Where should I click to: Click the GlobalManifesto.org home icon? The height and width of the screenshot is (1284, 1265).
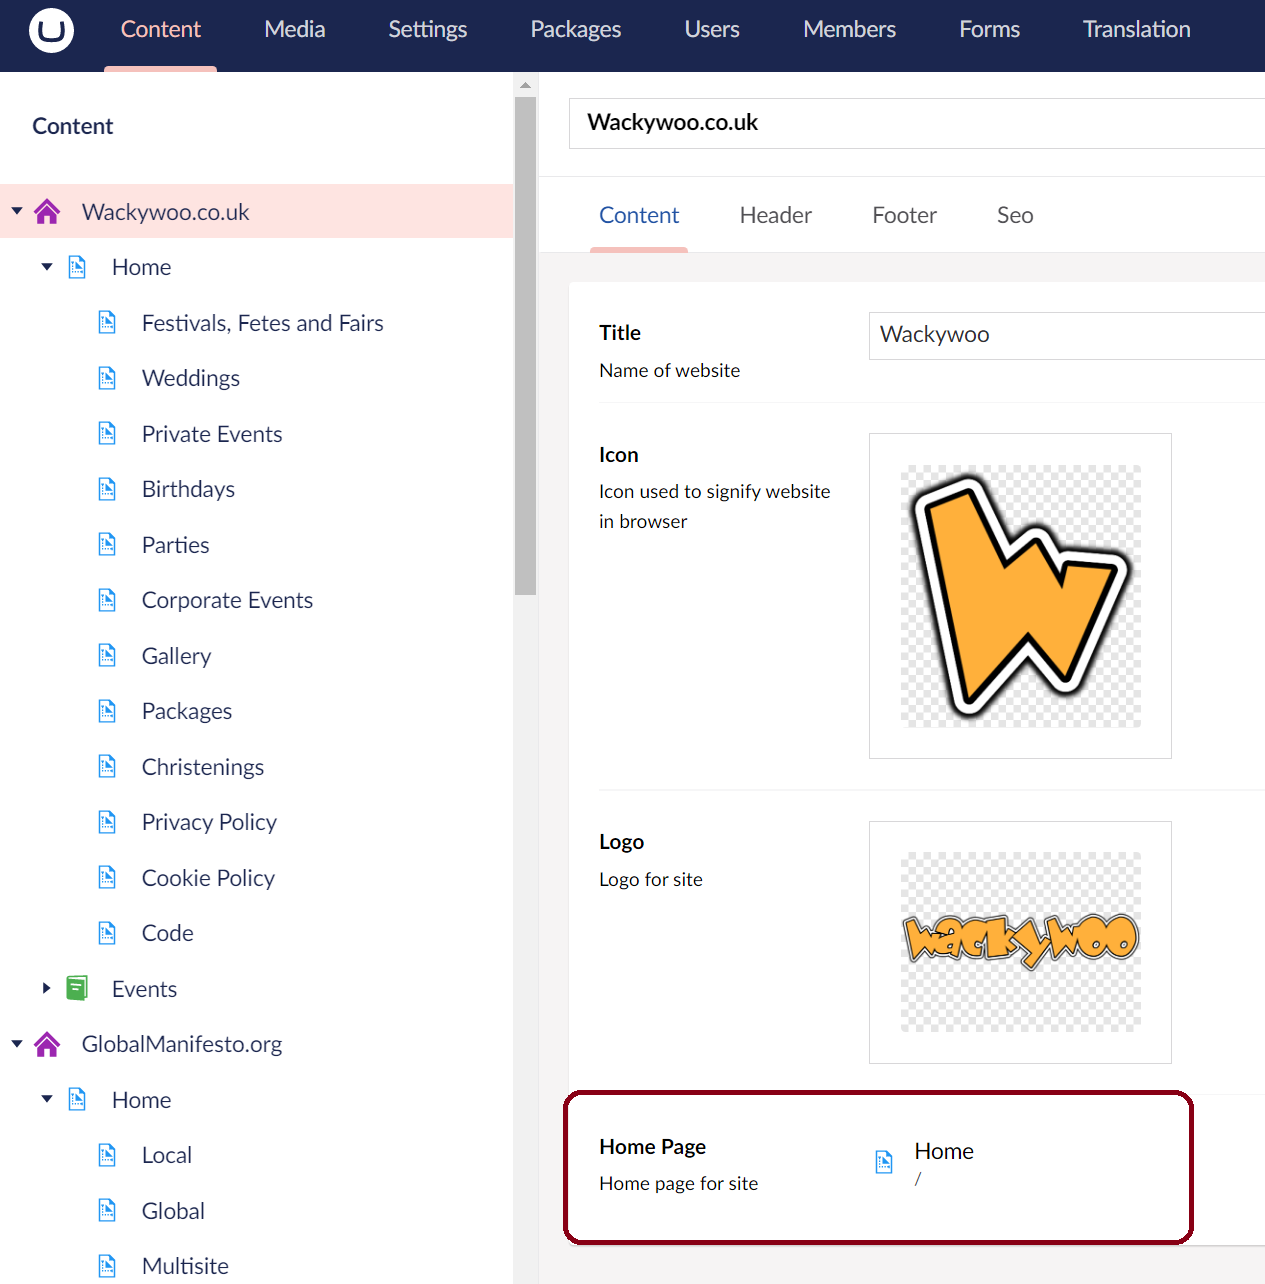(x=47, y=1044)
